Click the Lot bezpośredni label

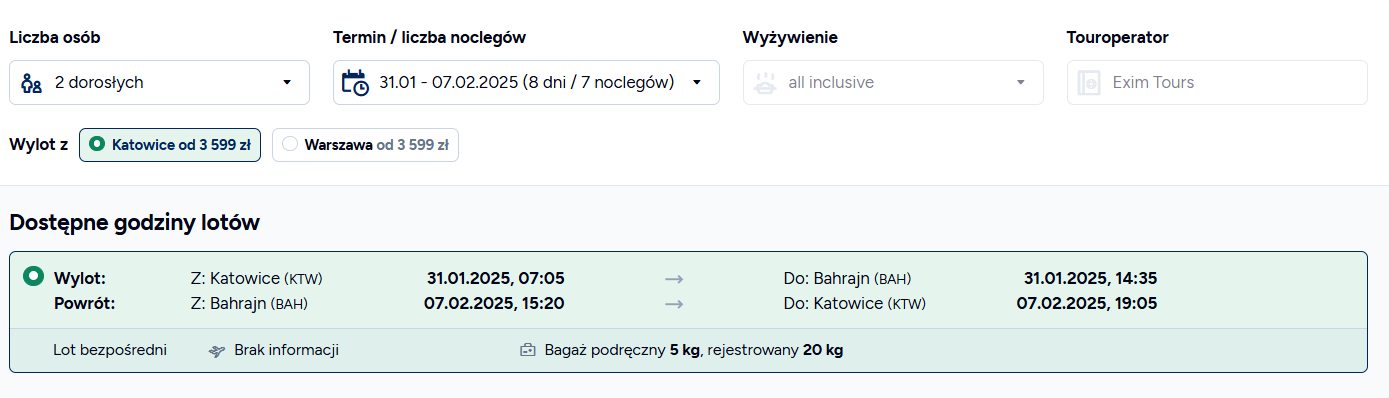[110, 350]
